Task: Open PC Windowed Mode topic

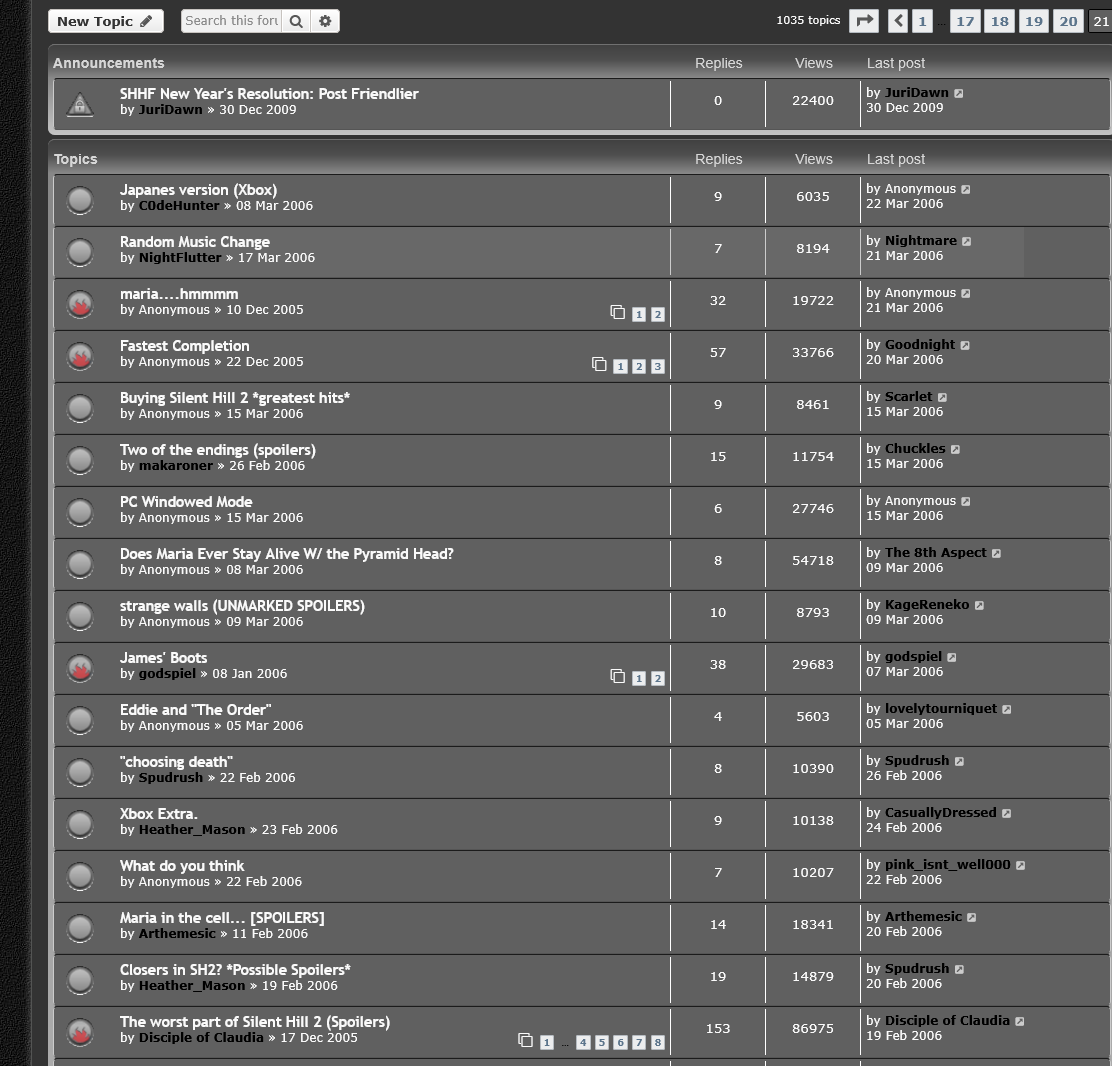Action: (x=186, y=502)
